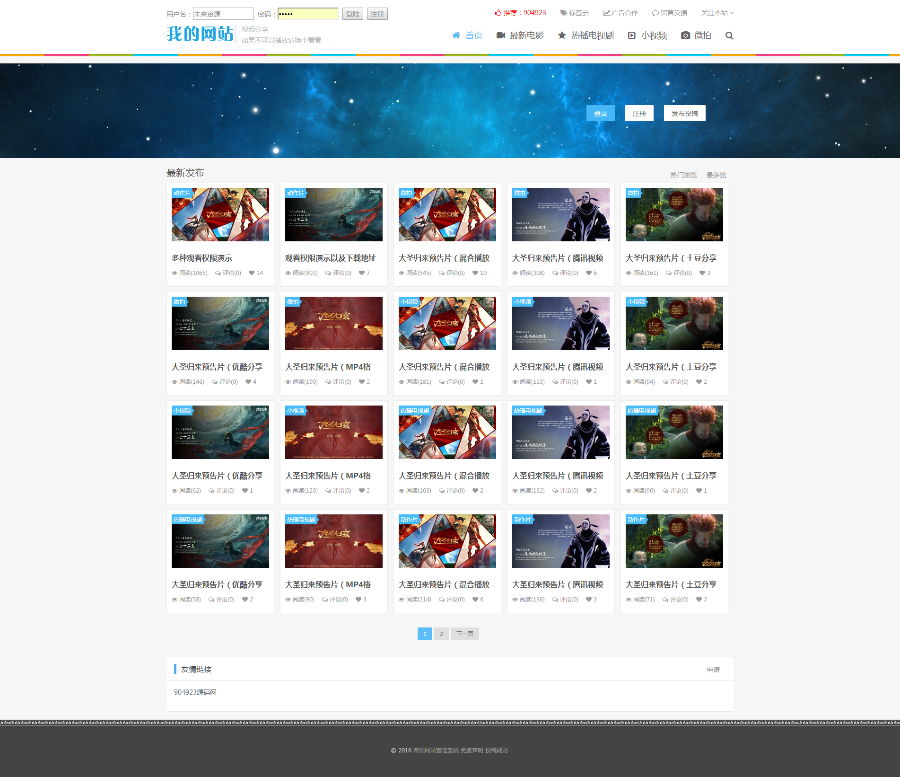Click heart icon on 微拍-tagged 优酷分享 card
Viewport: 900px width, 777px height.
tap(248, 382)
